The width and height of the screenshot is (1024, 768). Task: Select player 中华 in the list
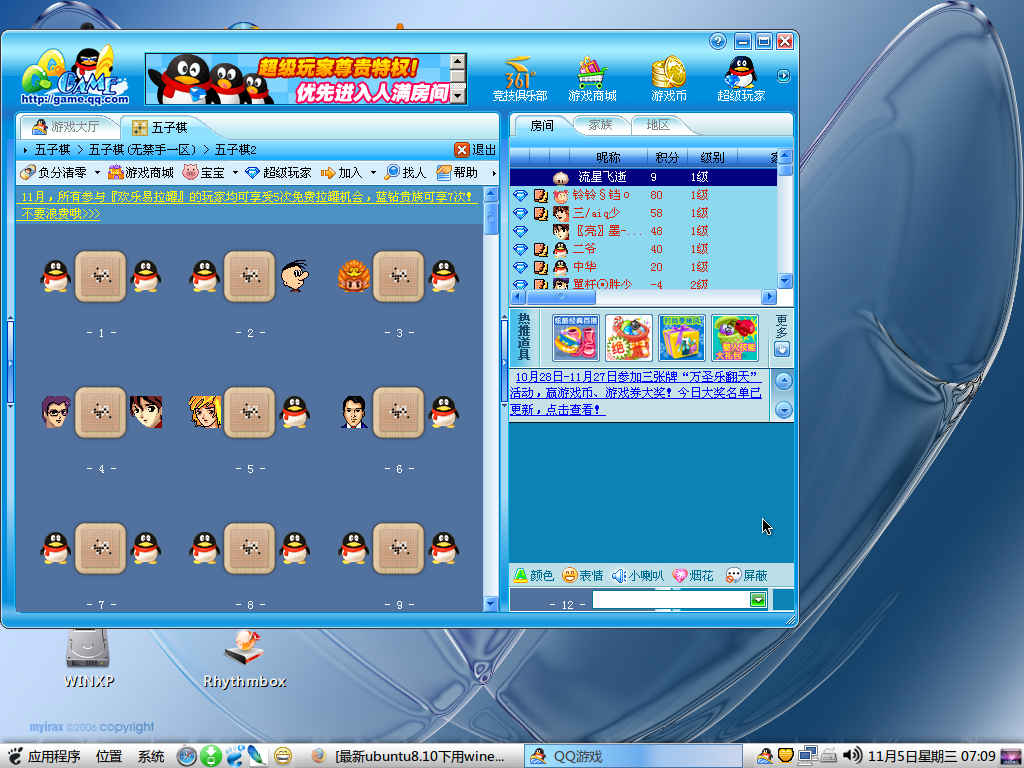pos(643,266)
